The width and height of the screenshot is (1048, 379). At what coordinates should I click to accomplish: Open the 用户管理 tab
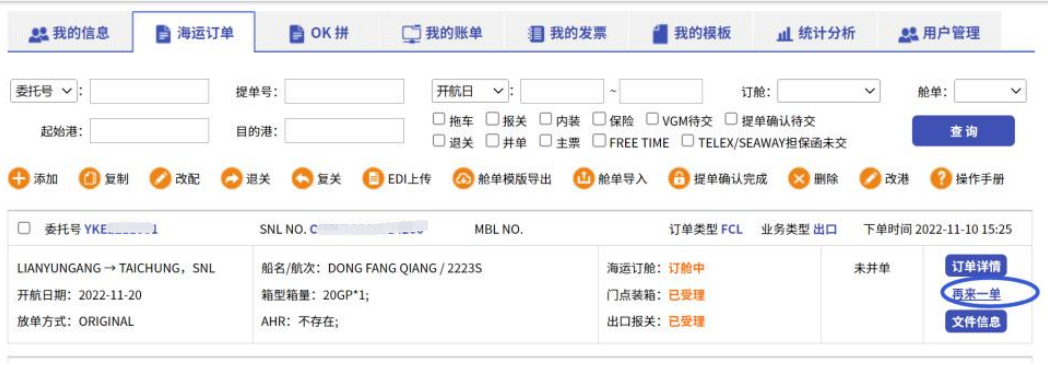point(939,33)
